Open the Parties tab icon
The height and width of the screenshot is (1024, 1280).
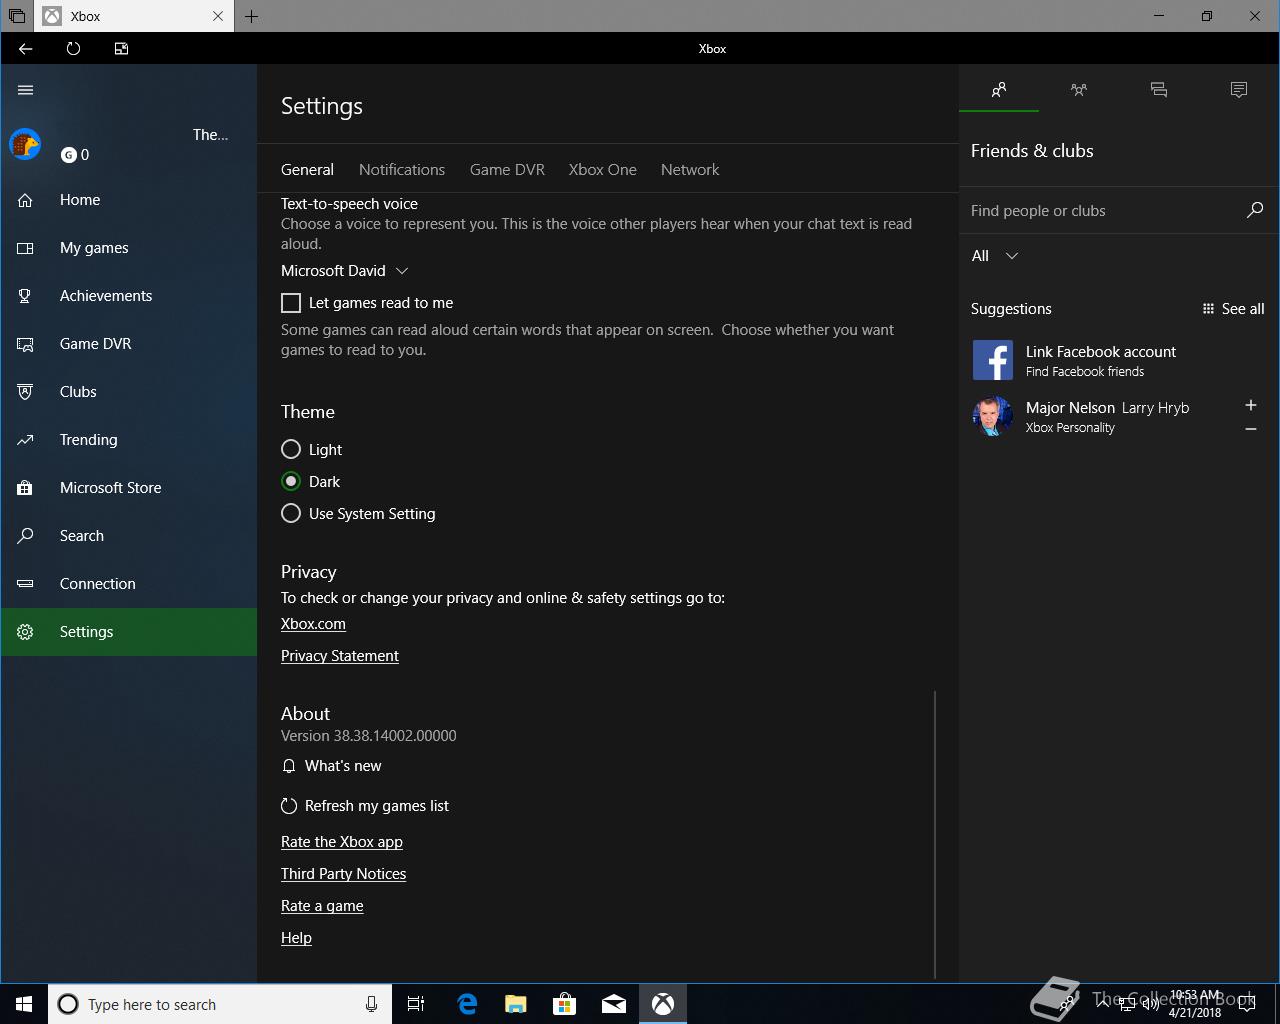coord(1078,90)
